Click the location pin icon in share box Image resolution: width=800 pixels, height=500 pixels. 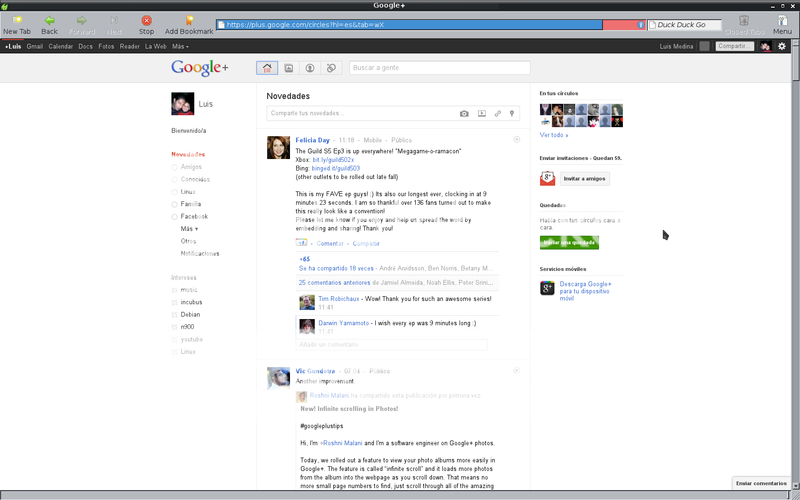tap(512, 114)
